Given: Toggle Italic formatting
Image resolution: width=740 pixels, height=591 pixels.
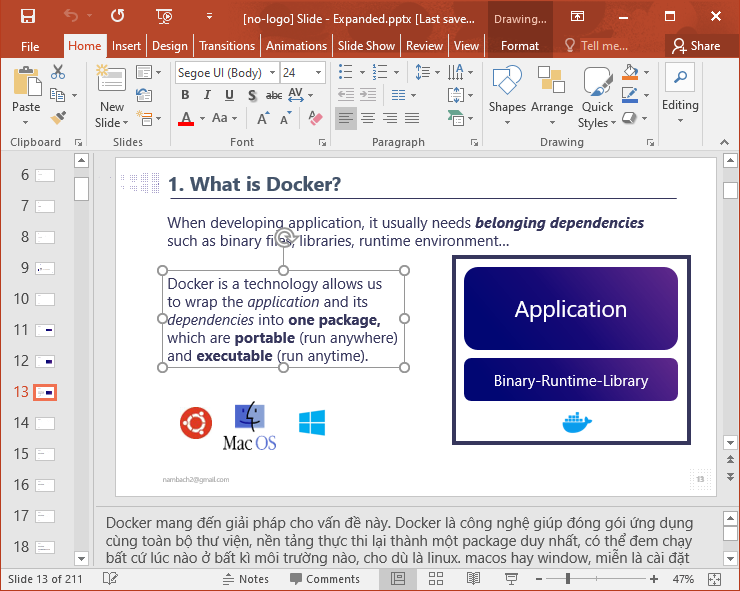Looking at the screenshot, I should (x=207, y=95).
